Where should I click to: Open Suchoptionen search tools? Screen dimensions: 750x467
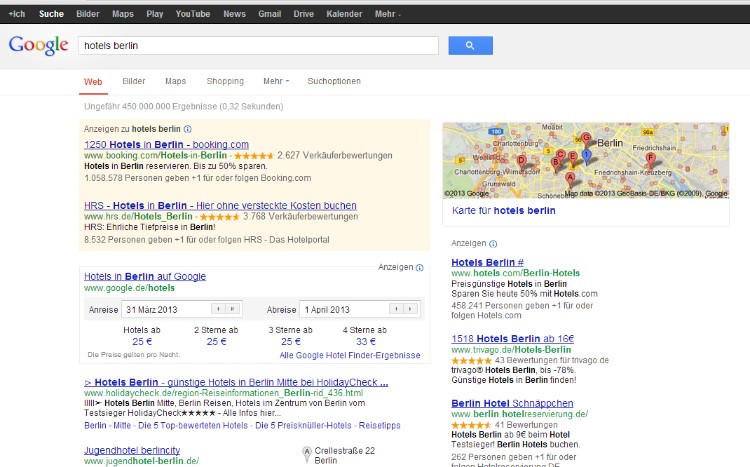[x=334, y=81]
